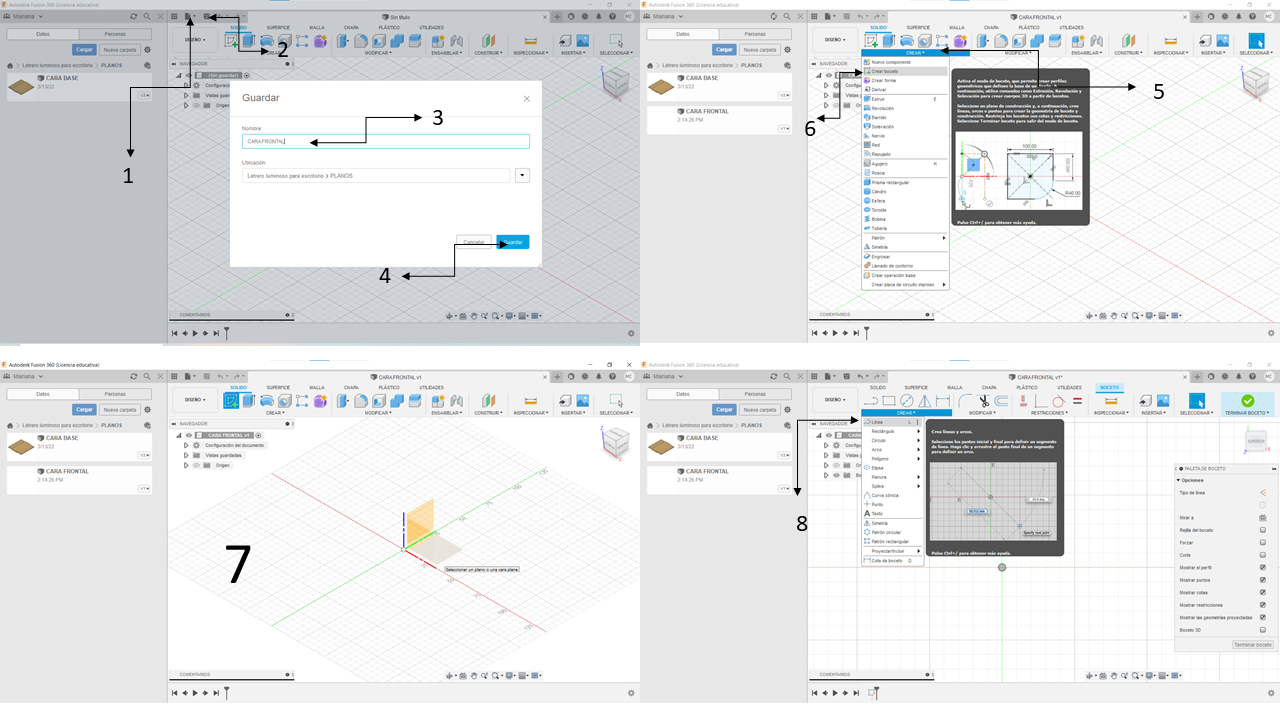1280x720 pixels.
Task: Close the Guardar dialog with the X
Action: coord(527,99)
